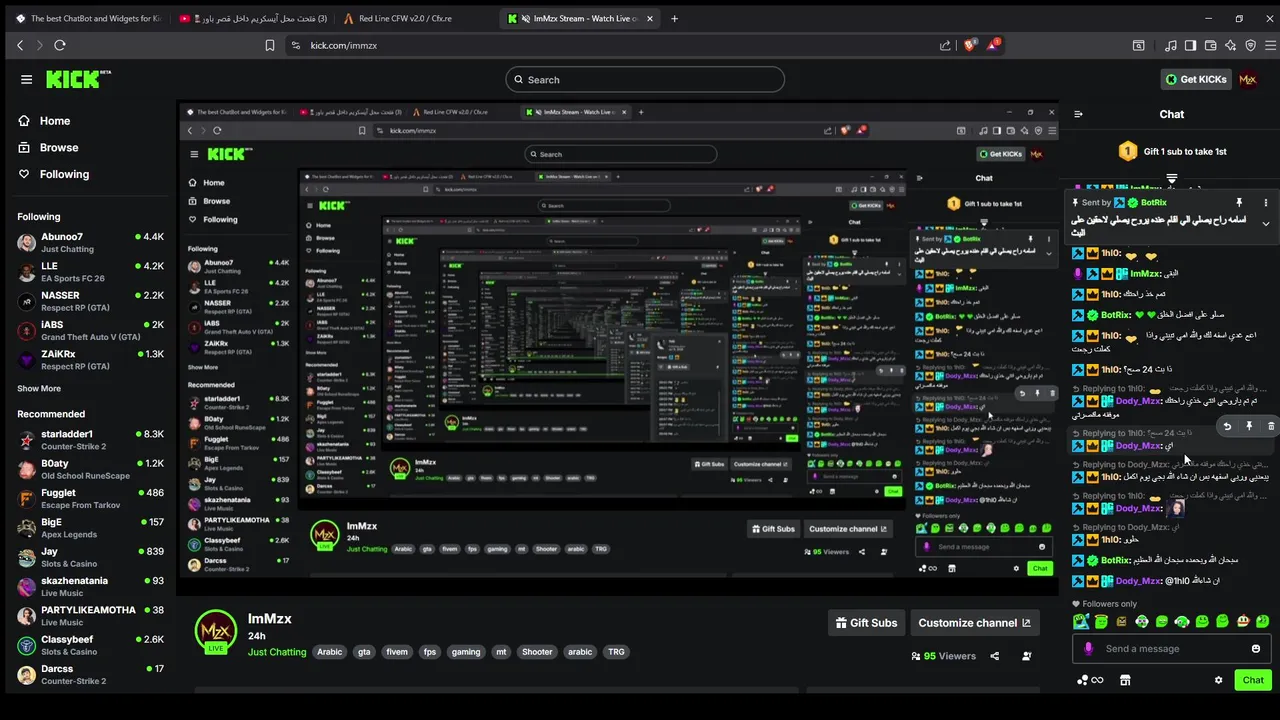Insert the first emote in emote row
Screen dimensions: 1280x720
coord(1081,621)
